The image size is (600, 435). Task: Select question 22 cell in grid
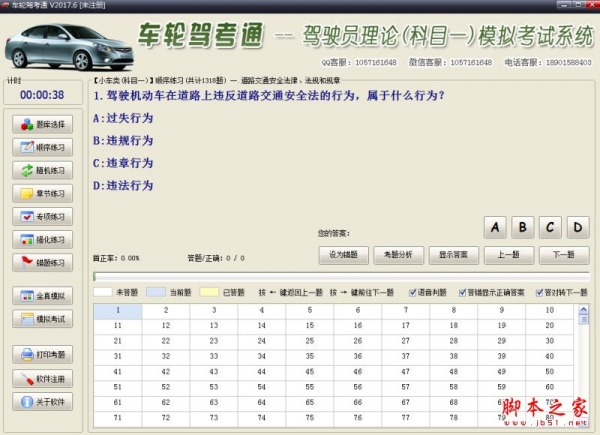coord(166,341)
